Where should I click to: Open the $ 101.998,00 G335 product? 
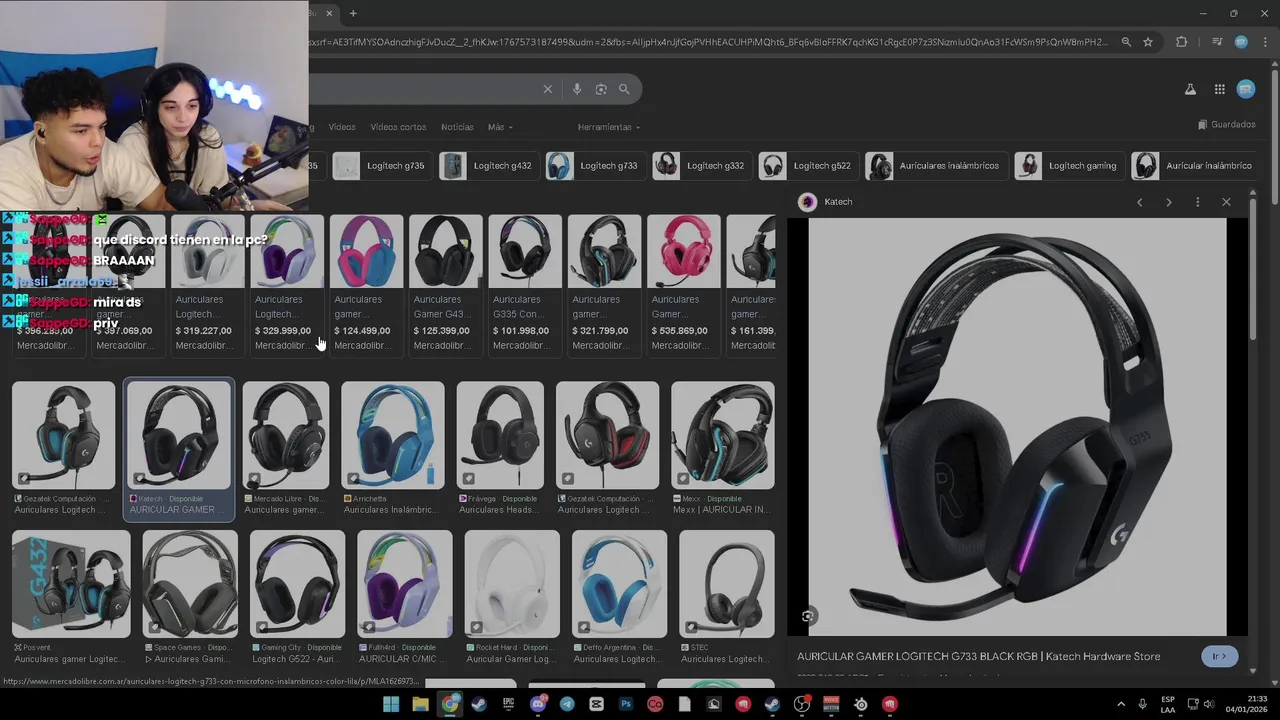[524, 284]
